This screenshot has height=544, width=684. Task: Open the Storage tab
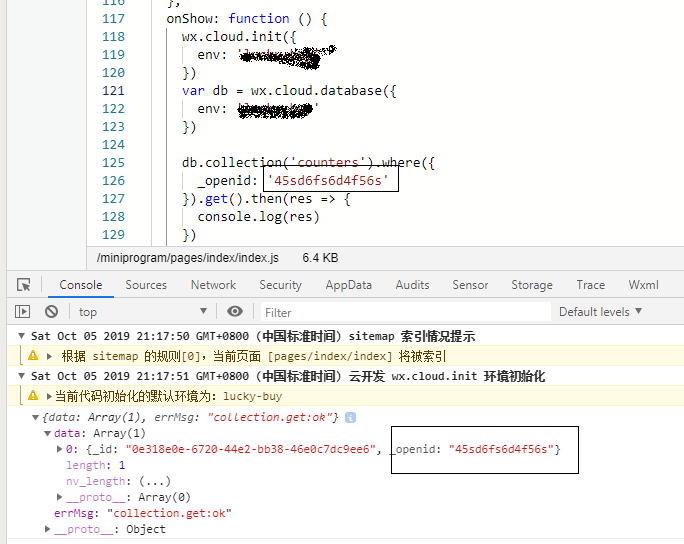[x=532, y=285]
